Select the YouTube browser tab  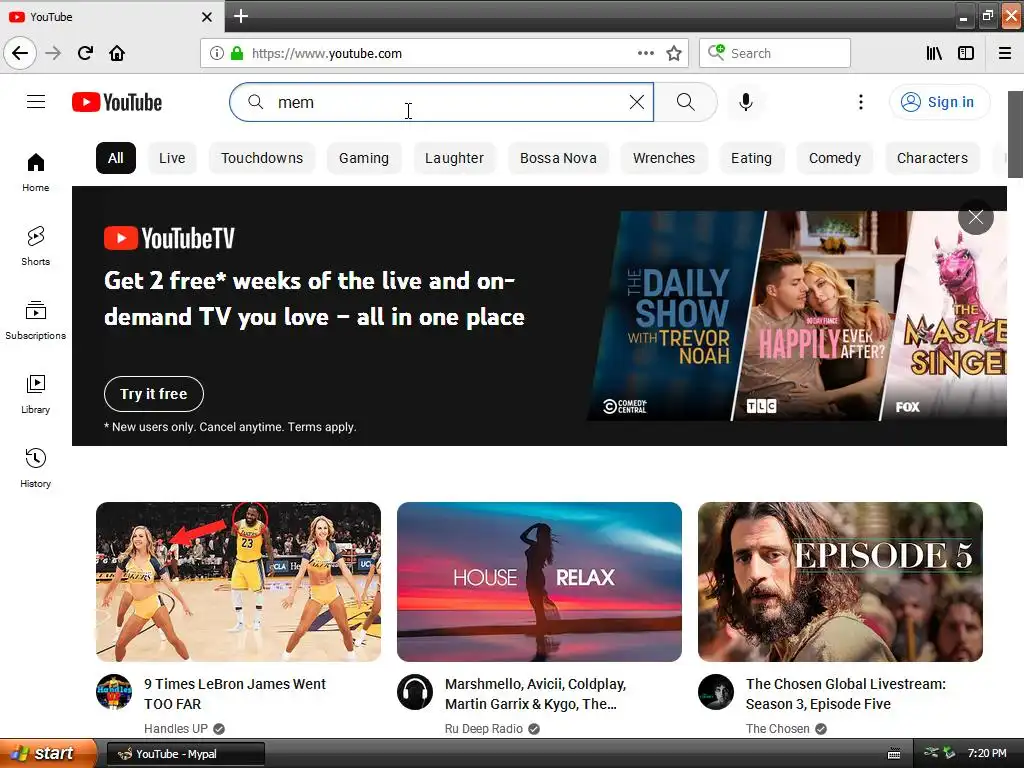pos(112,17)
